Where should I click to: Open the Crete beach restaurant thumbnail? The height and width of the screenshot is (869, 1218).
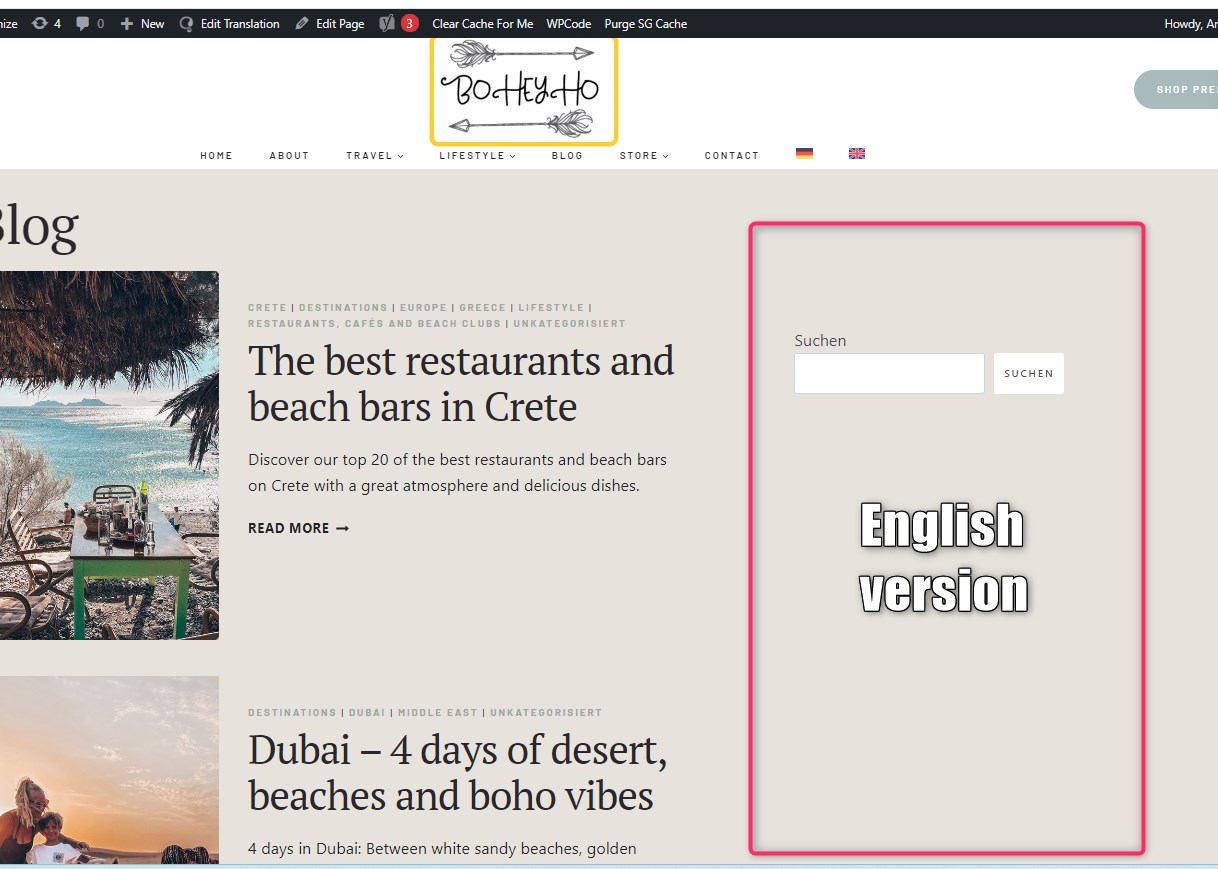tap(108, 455)
